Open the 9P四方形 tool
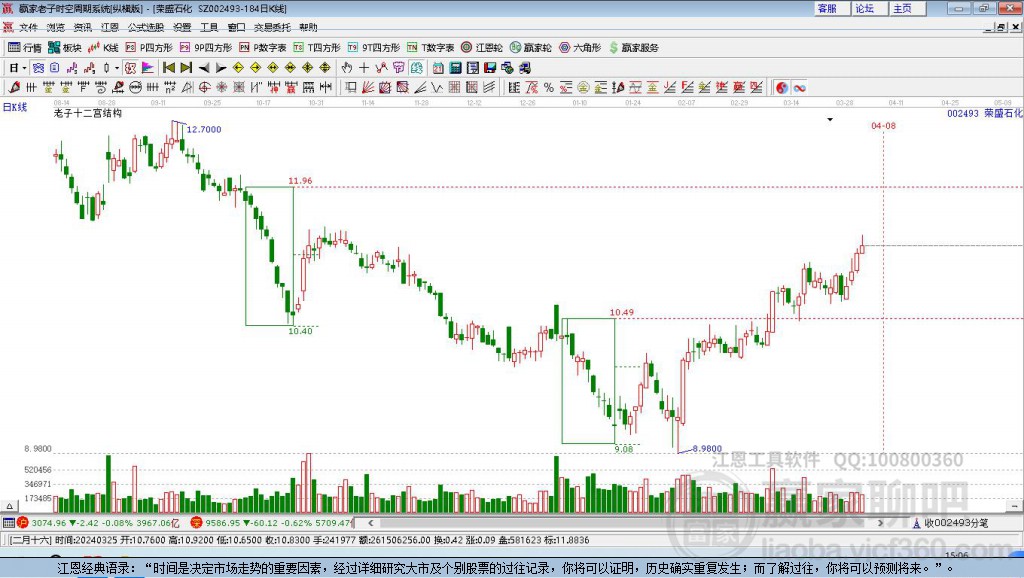This screenshot has width=1024, height=578. pos(206,48)
